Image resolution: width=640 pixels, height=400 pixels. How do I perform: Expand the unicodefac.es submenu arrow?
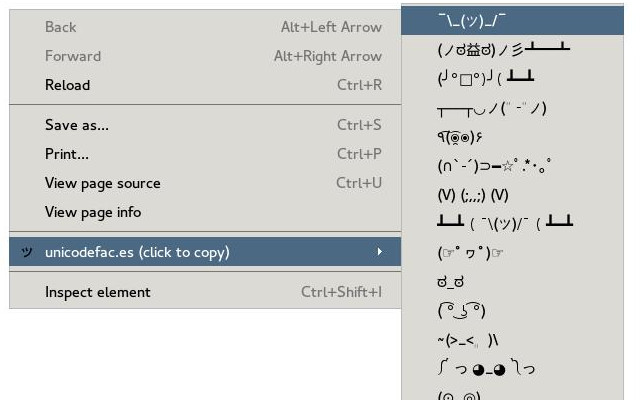pos(380,251)
